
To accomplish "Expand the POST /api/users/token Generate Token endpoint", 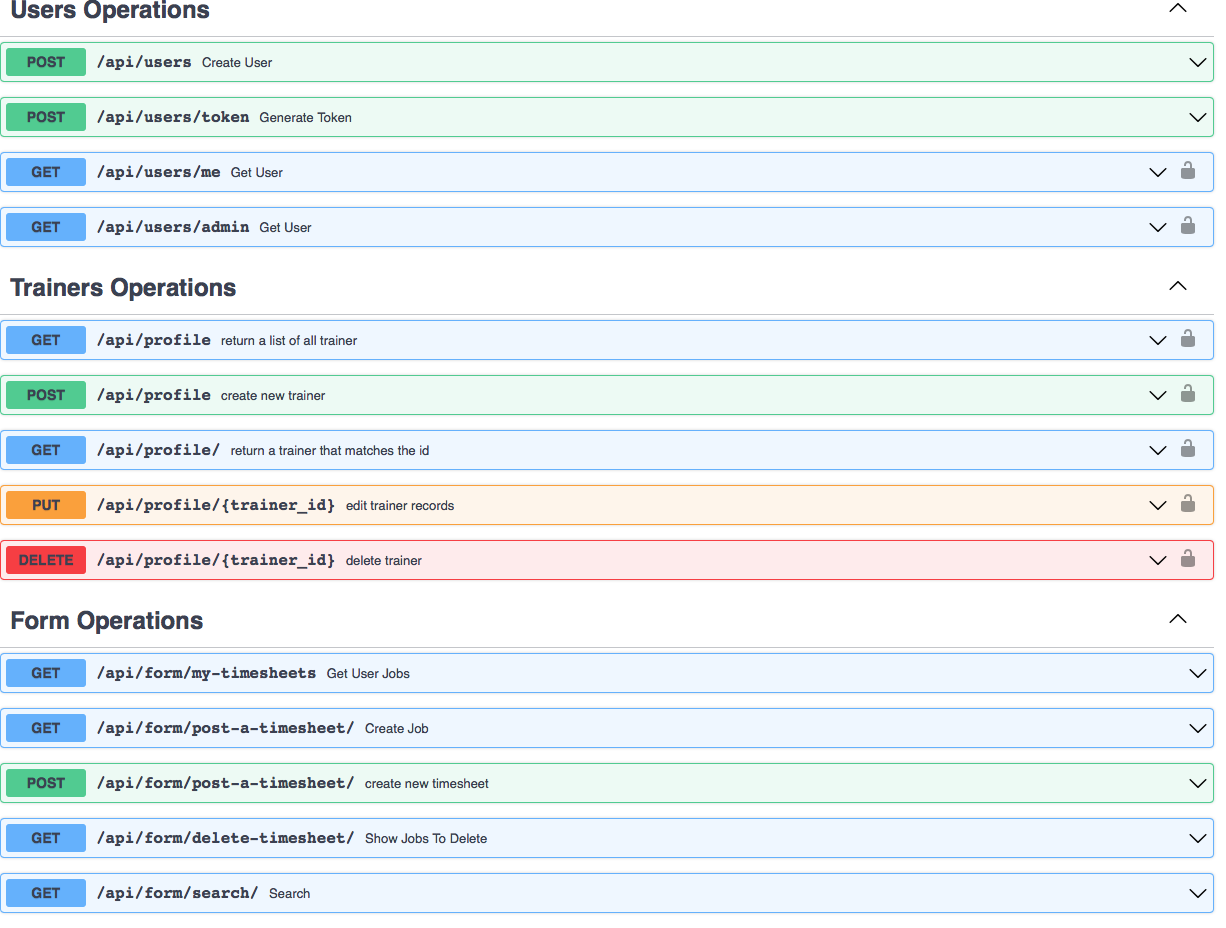I will click(1197, 117).
